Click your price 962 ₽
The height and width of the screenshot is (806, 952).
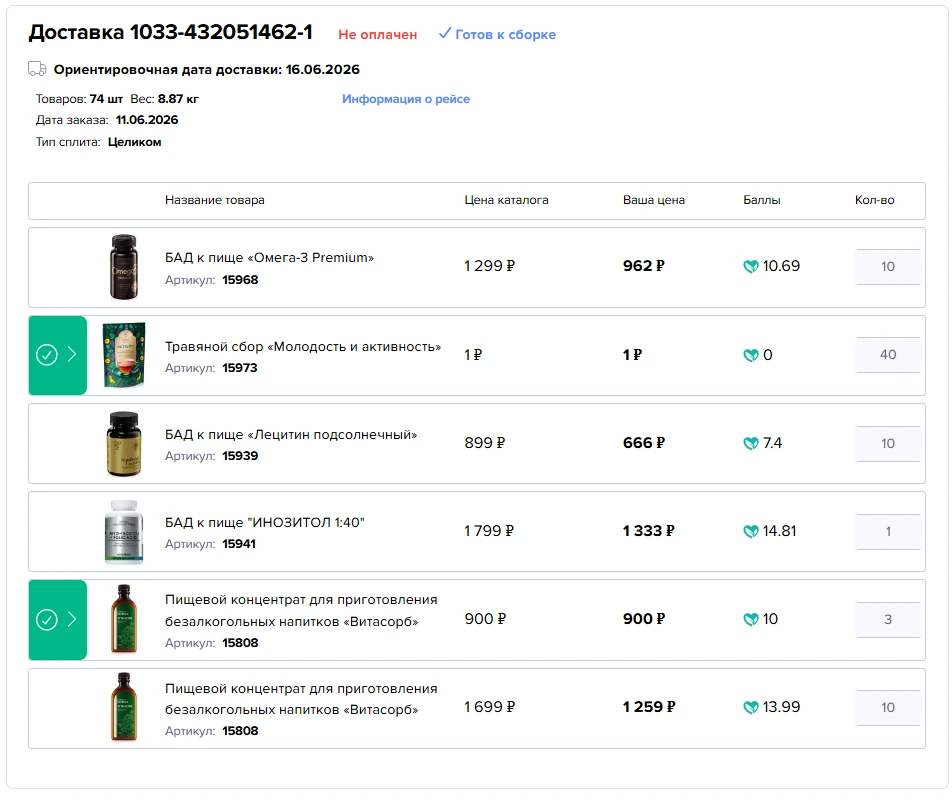click(x=644, y=266)
